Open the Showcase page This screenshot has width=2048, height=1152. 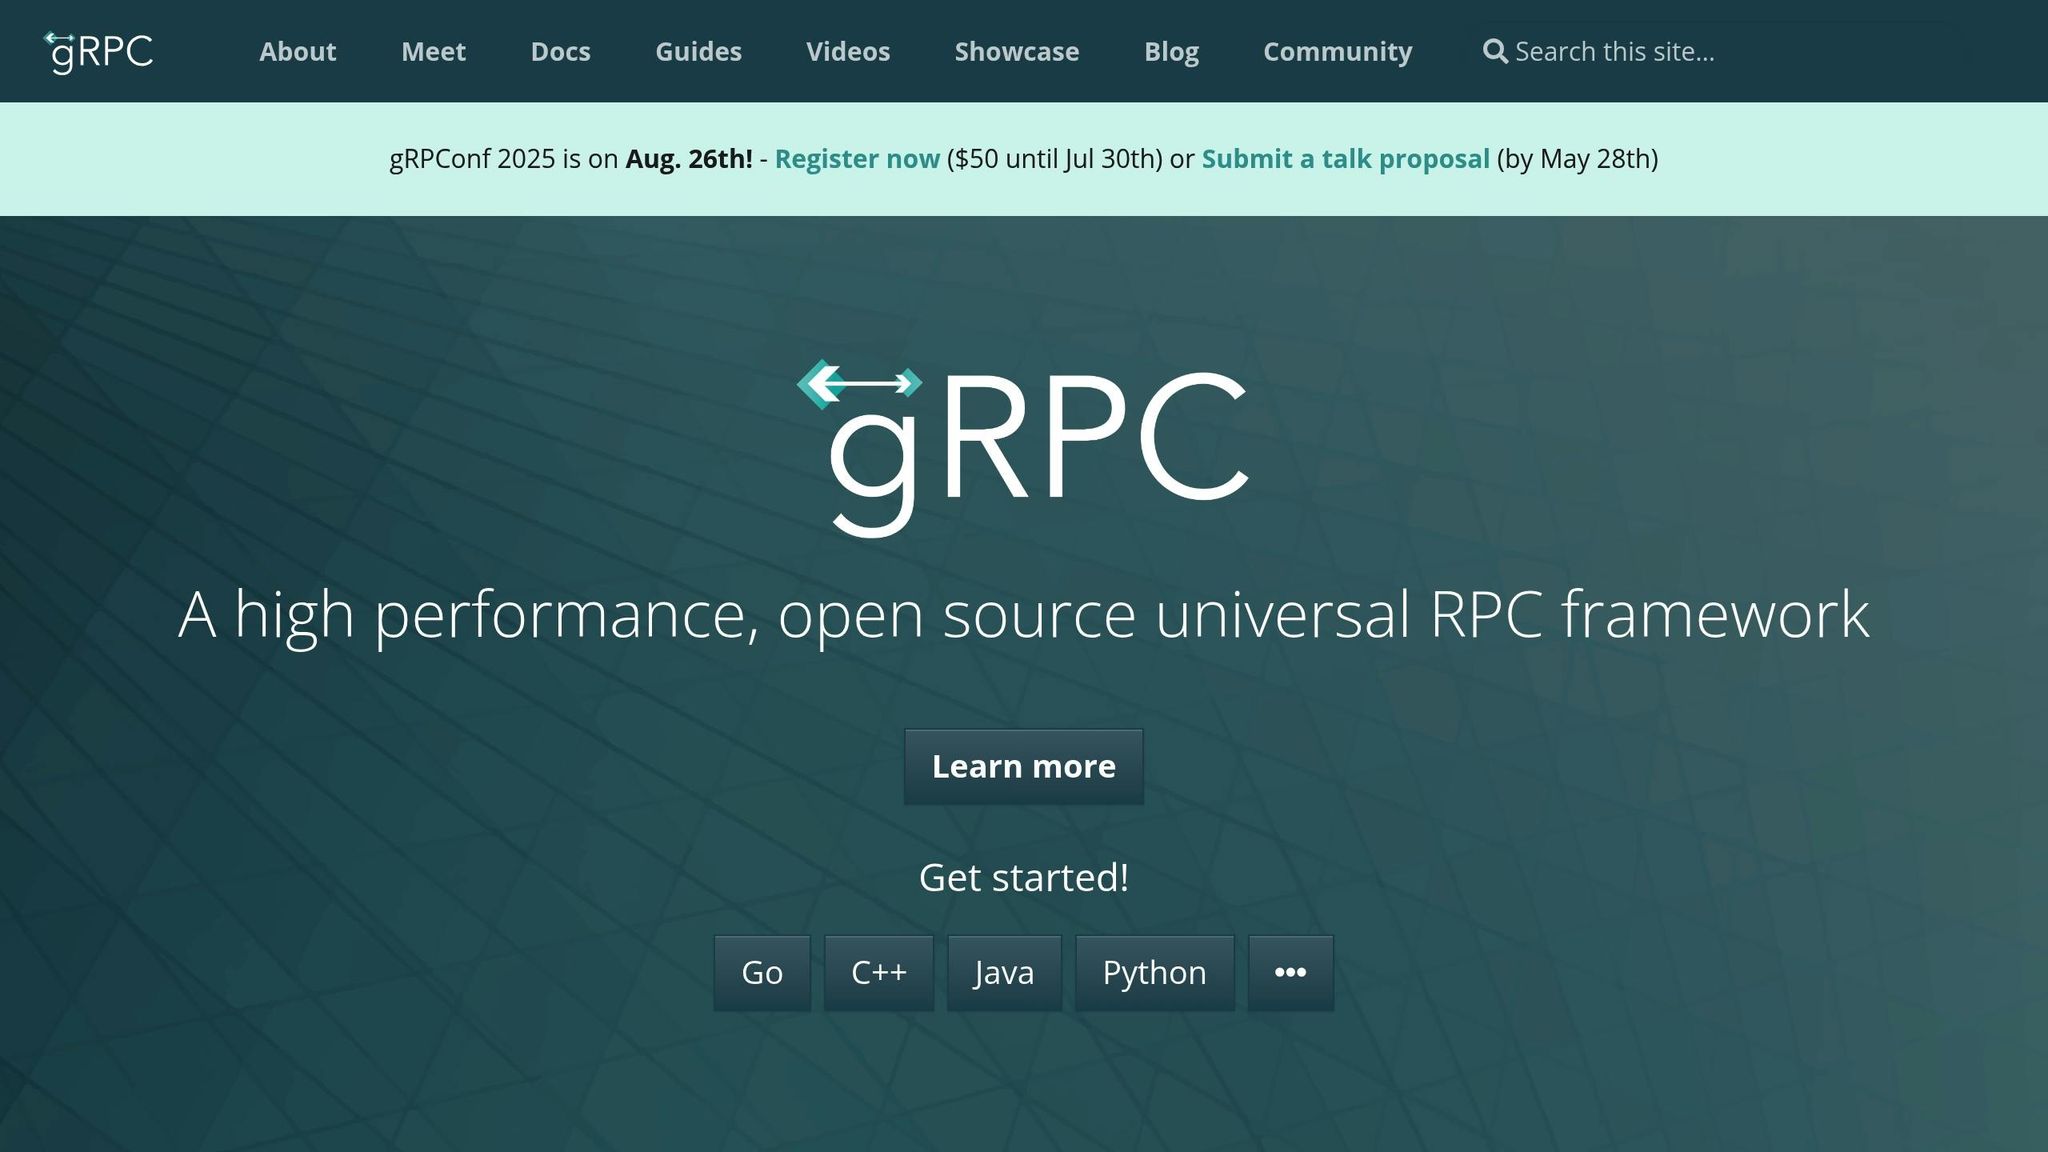click(1016, 51)
